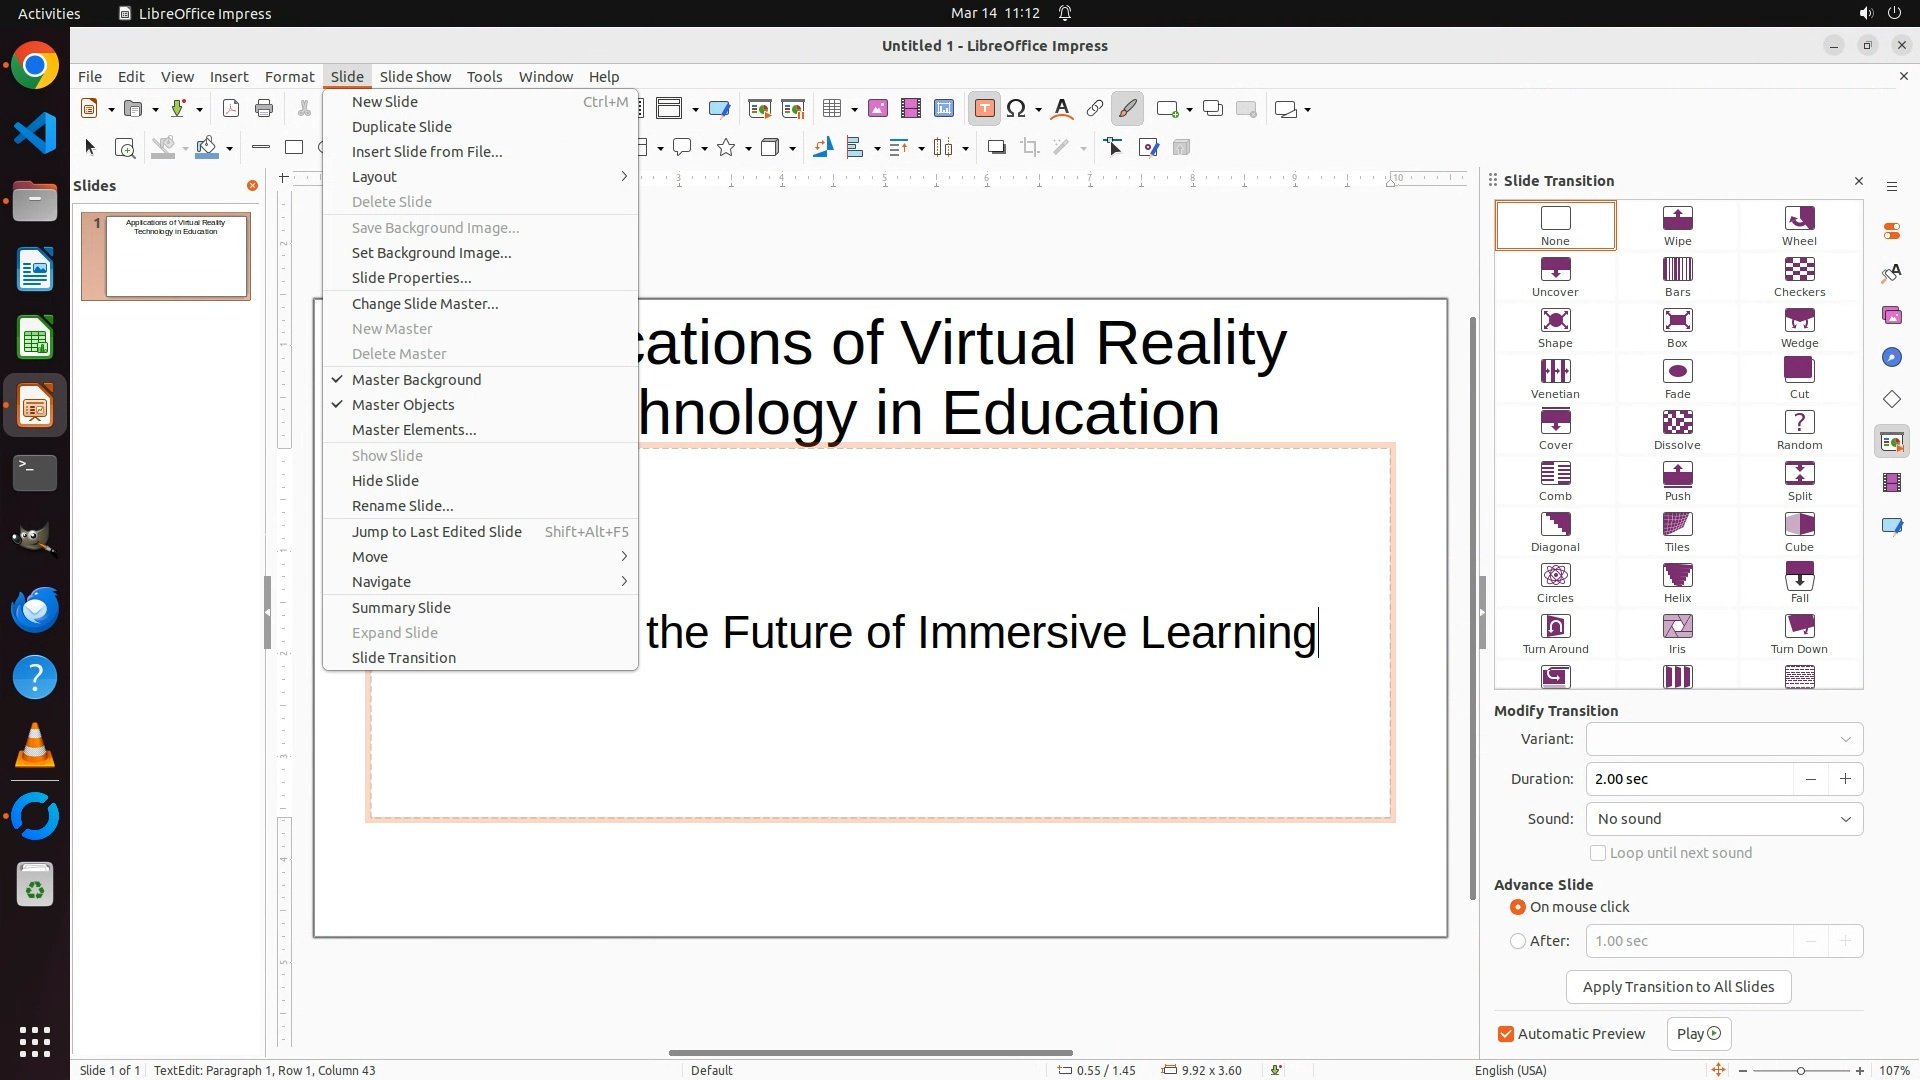The width and height of the screenshot is (1920, 1080).
Task: Open the Variant combo box
Action: coord(1724,739)
